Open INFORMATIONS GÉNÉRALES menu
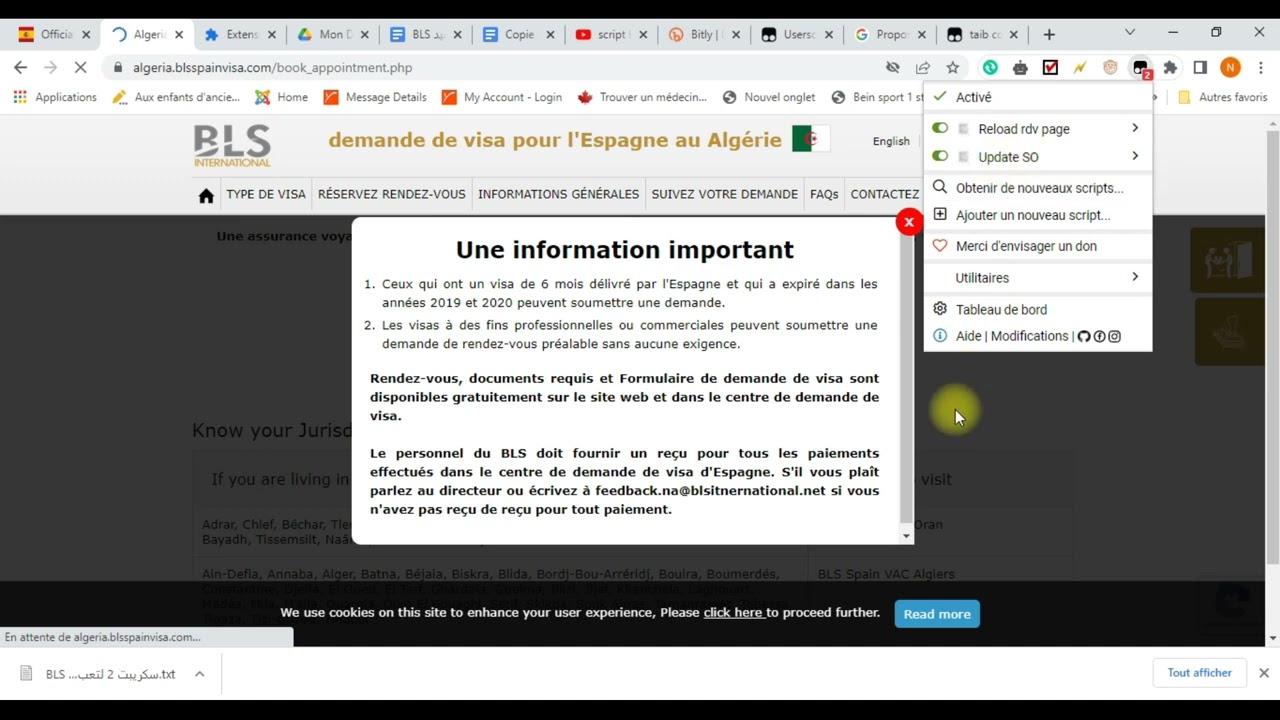This screenshot has height=720, width=1280. [558, 194]
